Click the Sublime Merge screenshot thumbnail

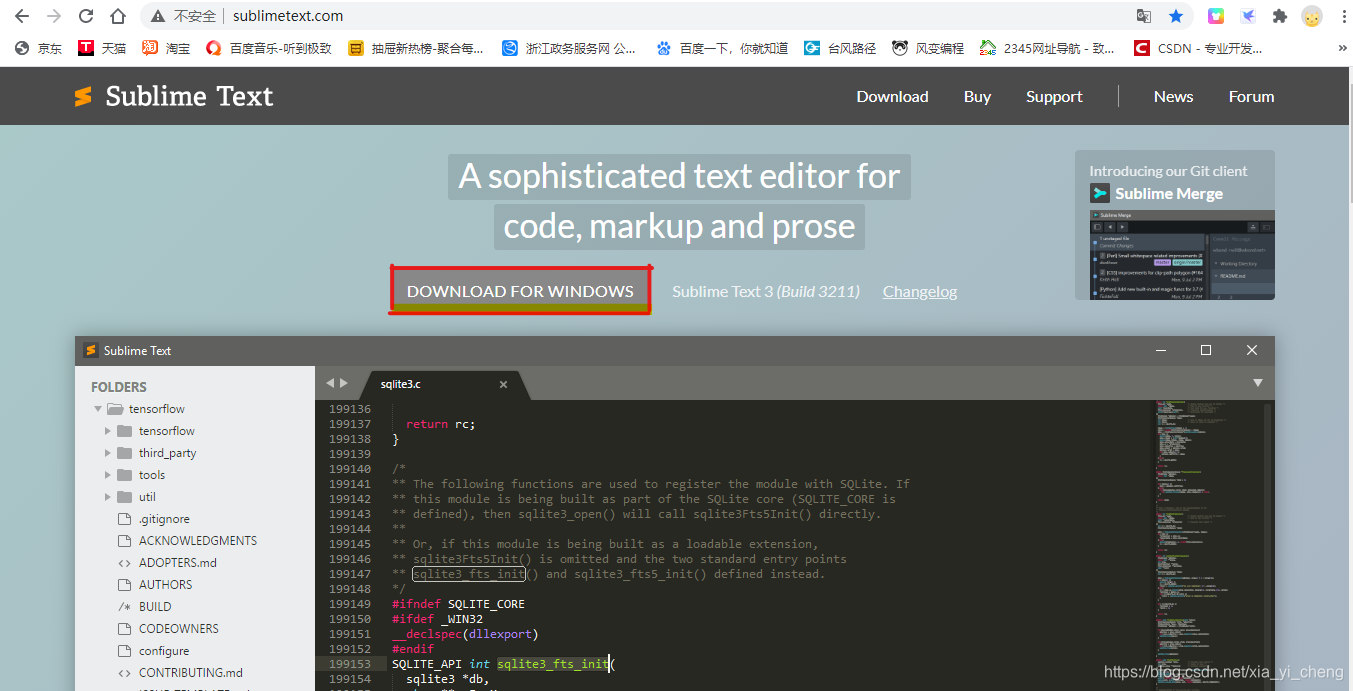coord(1182,254)
